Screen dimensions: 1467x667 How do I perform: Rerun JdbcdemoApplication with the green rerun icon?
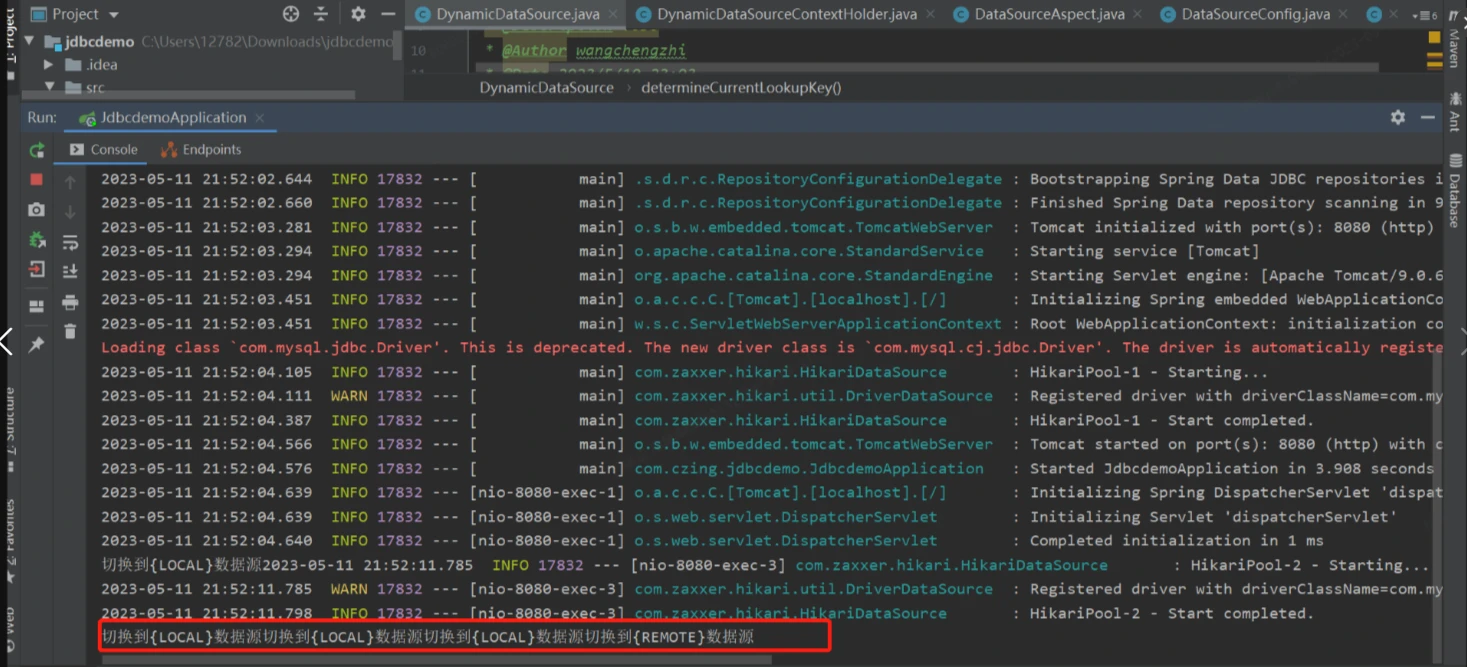coord(37,150)
